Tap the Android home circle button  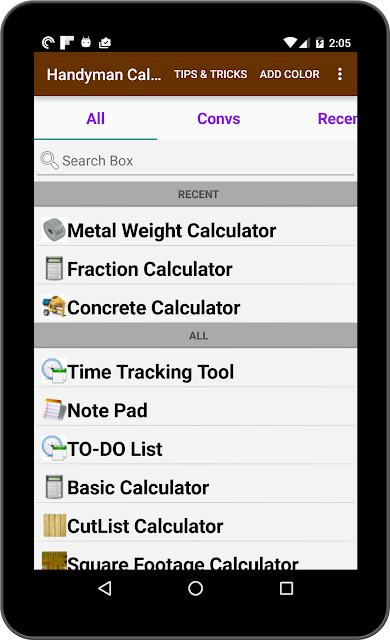point(195,588)
